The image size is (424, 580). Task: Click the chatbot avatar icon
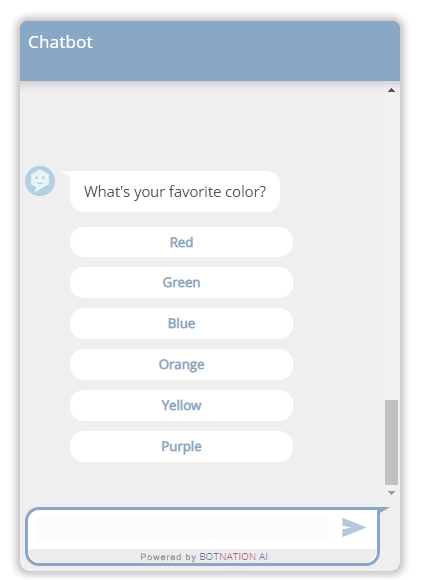tap(40, 181)
